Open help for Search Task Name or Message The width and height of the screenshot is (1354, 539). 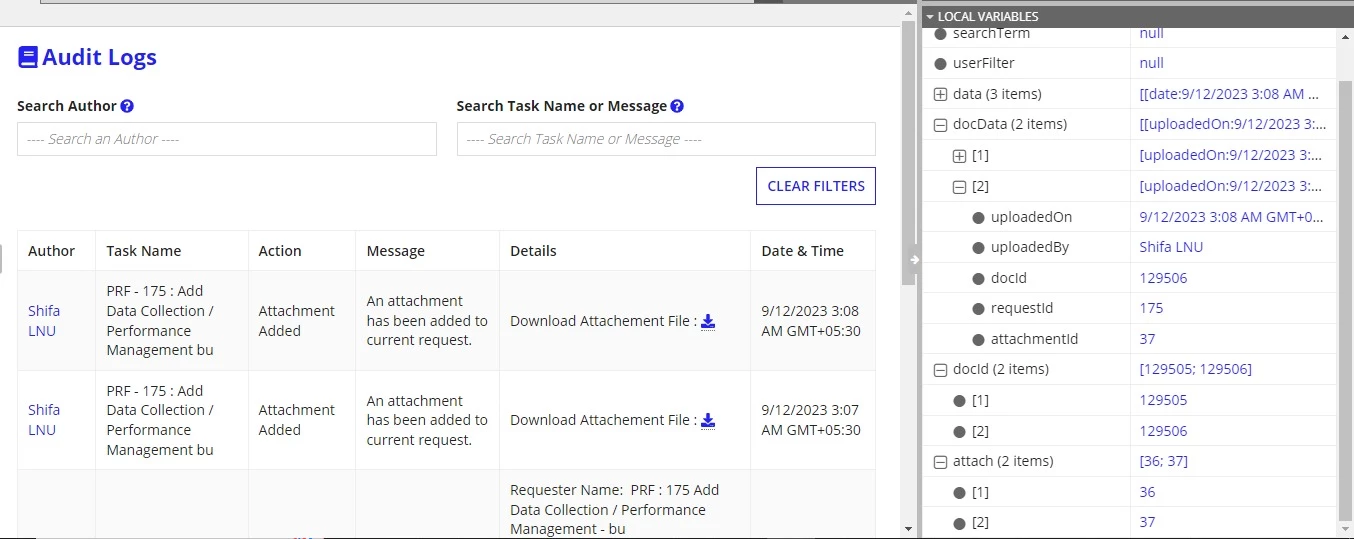click(x=677, y=106)
